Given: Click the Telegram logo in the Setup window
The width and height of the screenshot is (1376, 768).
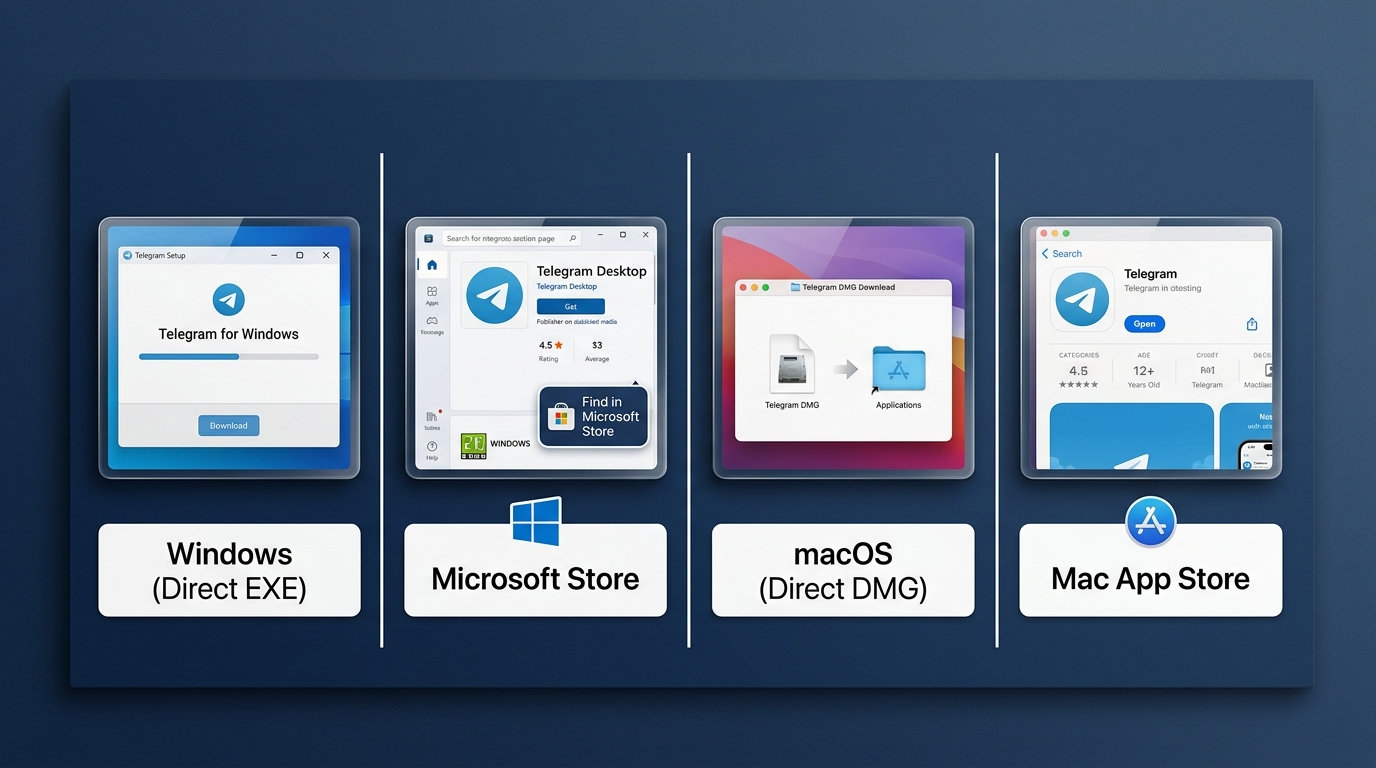Looking at the screenshot, I should [x=229, y=299].
